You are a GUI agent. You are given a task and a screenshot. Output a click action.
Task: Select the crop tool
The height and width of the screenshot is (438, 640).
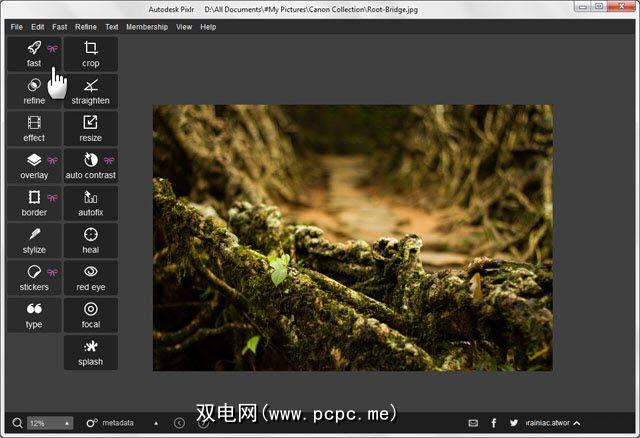click(x=91, y=54)
